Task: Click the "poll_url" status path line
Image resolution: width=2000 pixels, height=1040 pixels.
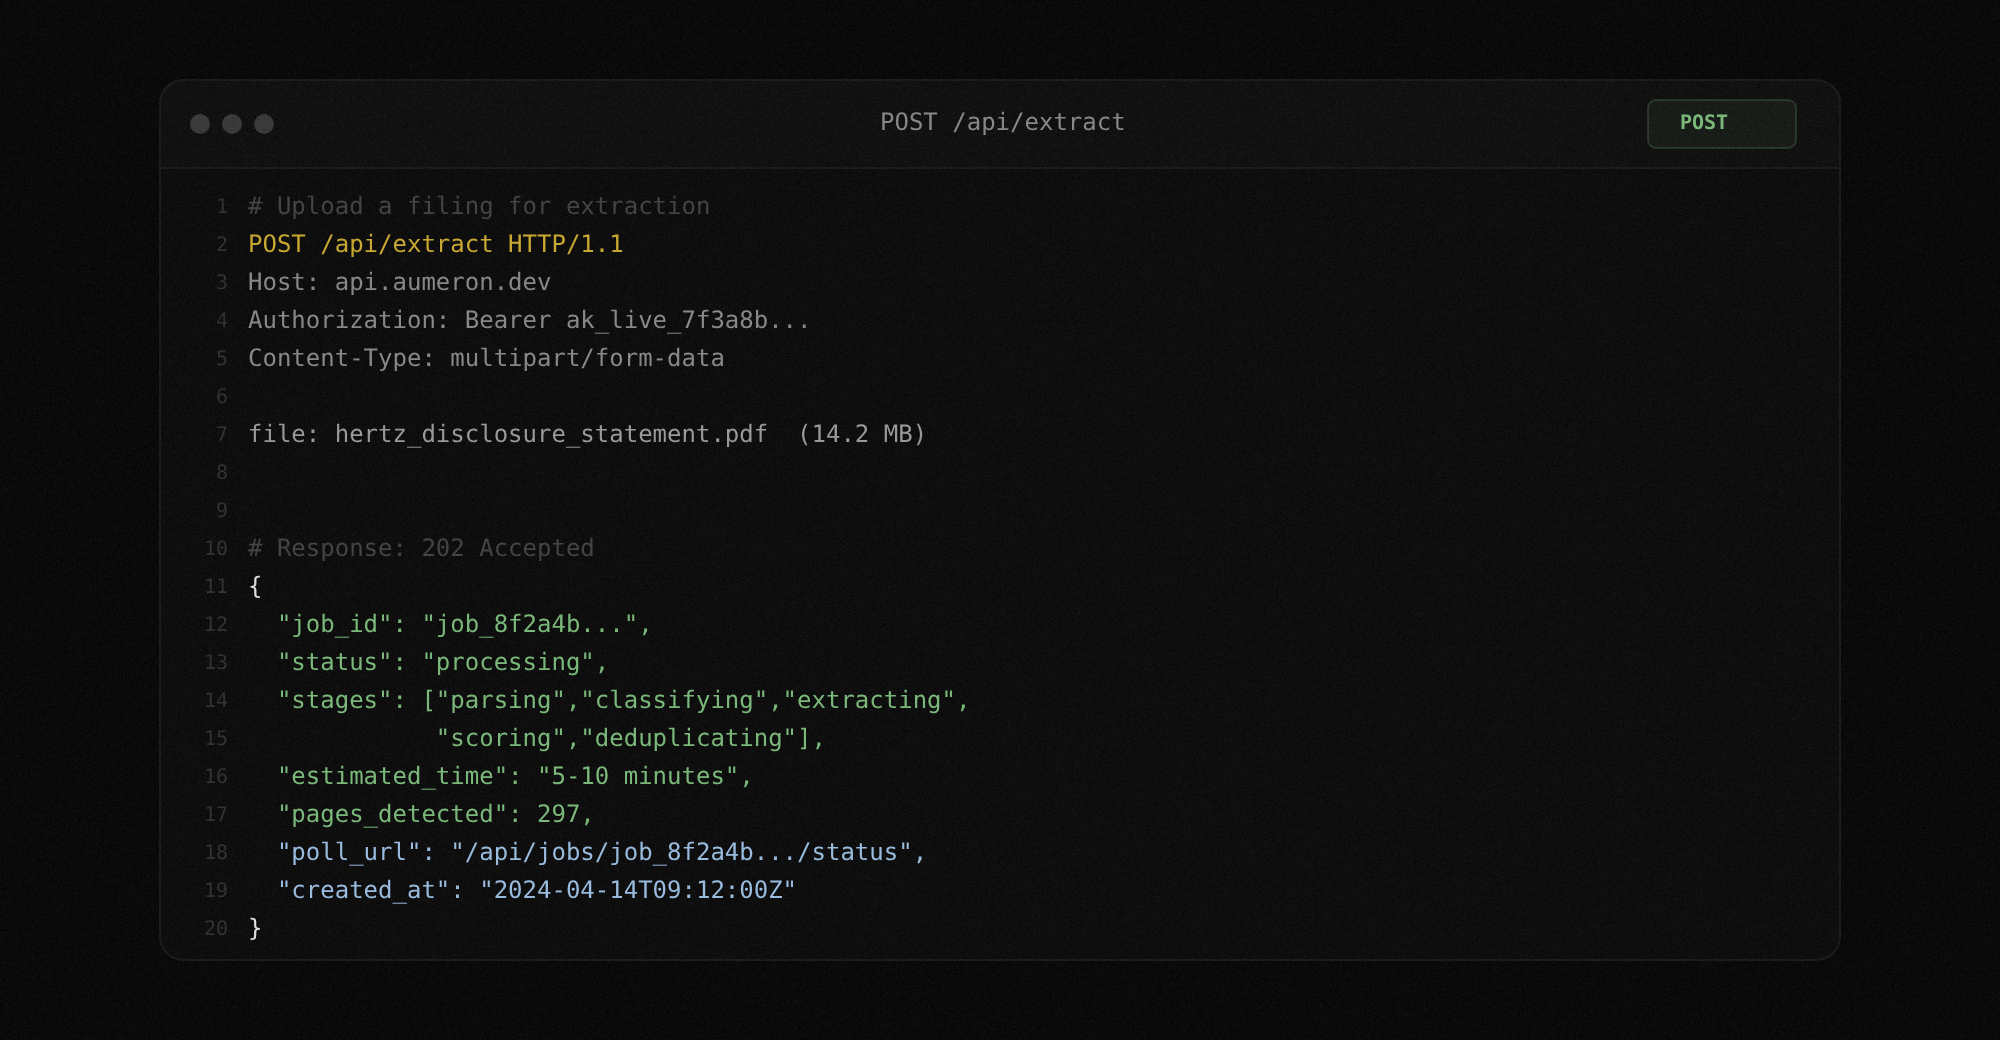Action: (x=602, y=852)
